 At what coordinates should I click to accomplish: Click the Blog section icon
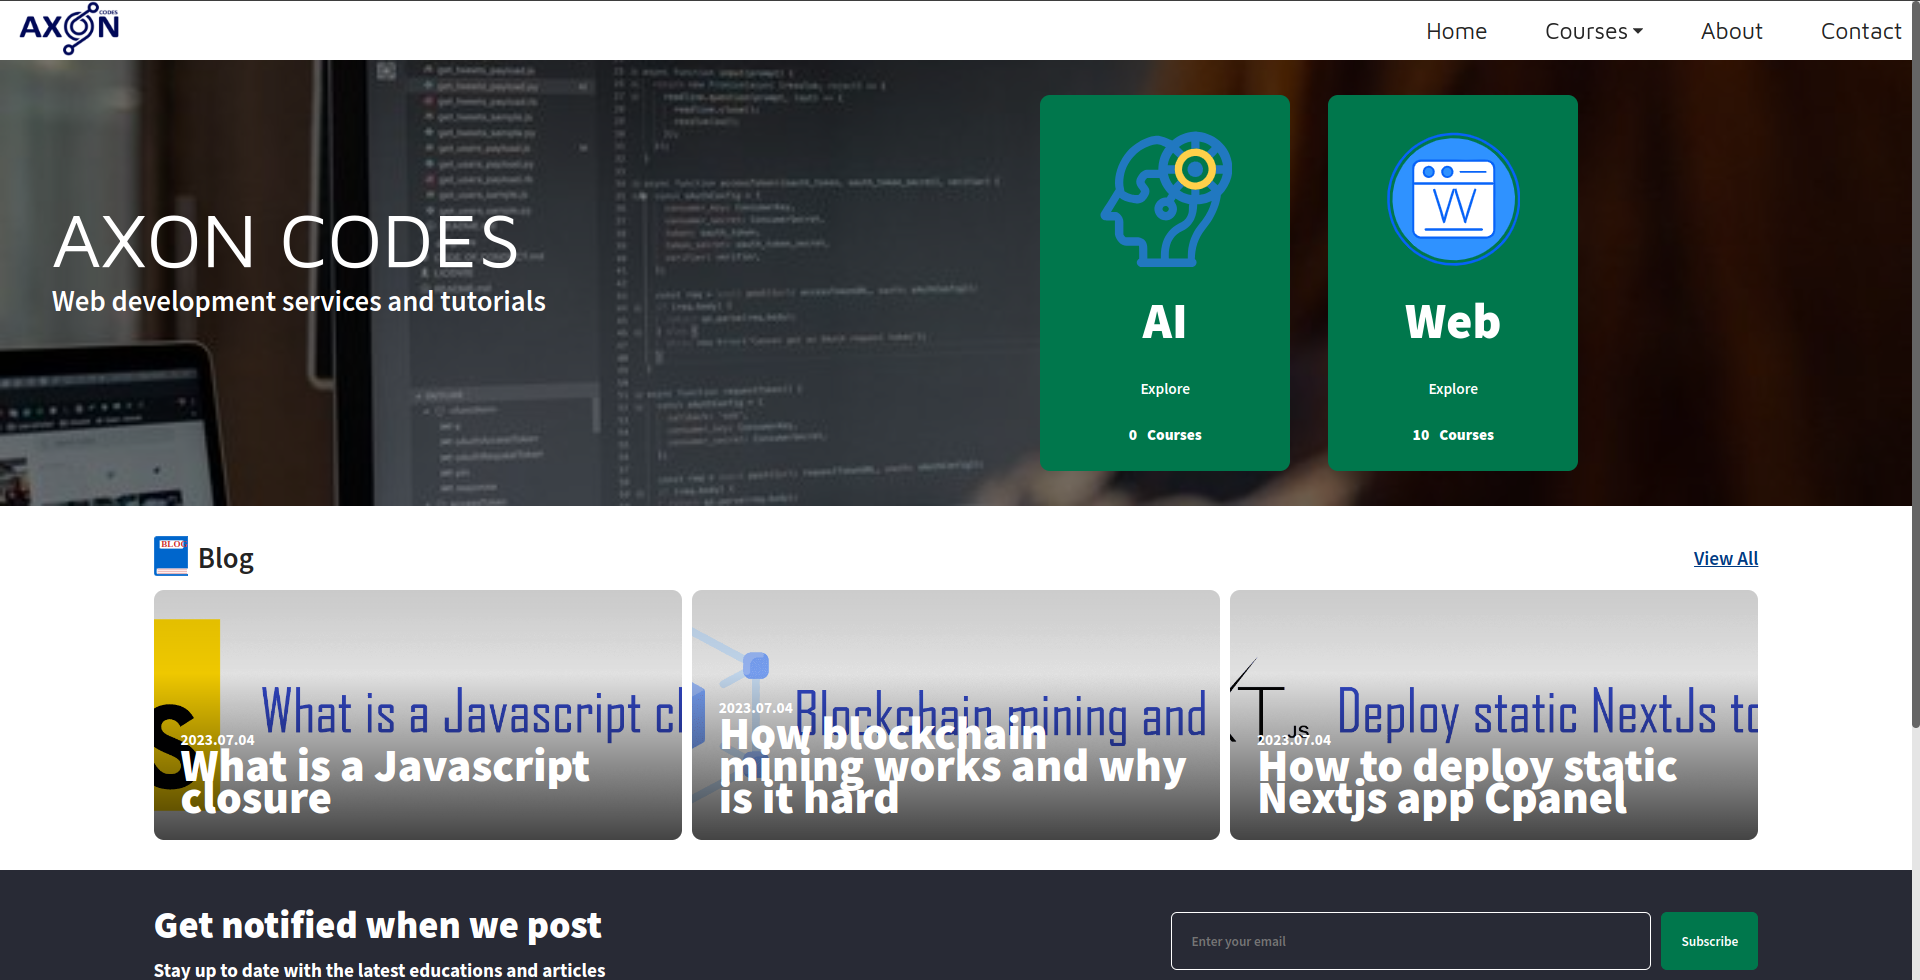tap(170, 556)
